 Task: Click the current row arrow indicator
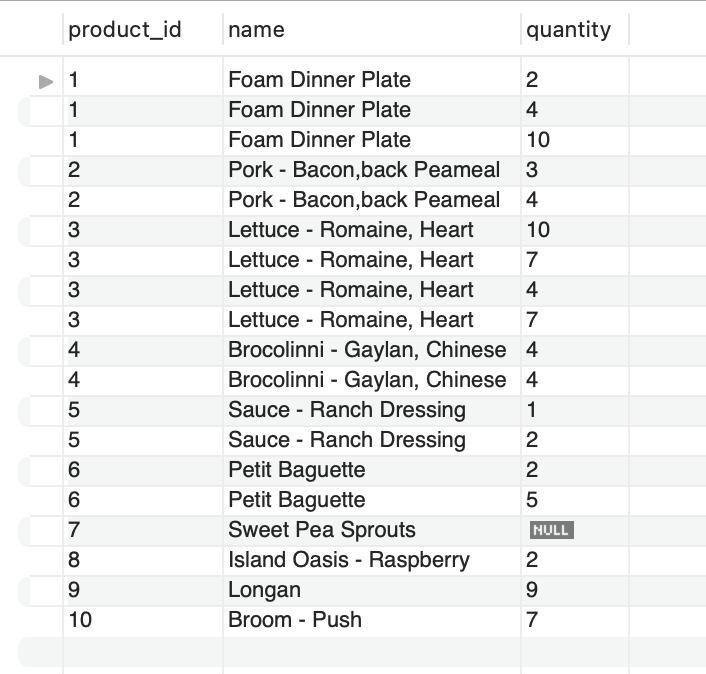(46, 81)
